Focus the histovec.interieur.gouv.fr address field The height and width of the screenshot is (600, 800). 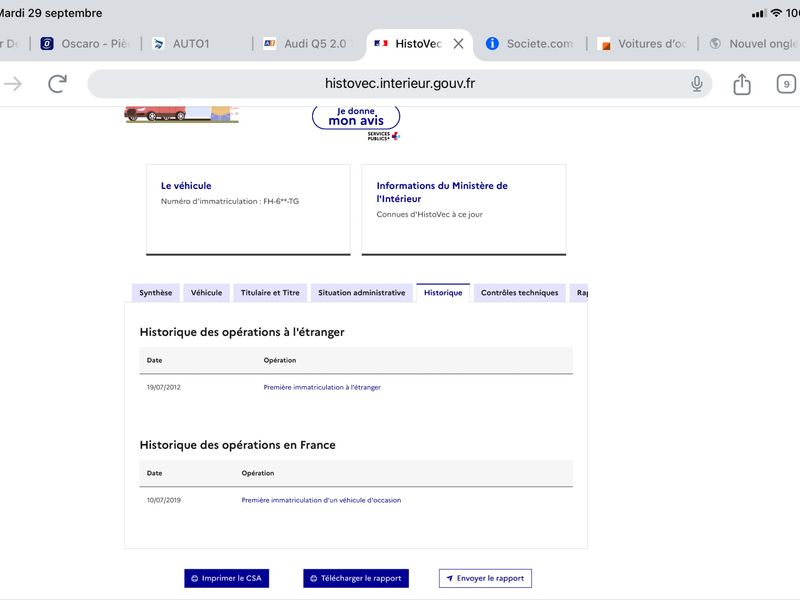click(x=399, y=84)
